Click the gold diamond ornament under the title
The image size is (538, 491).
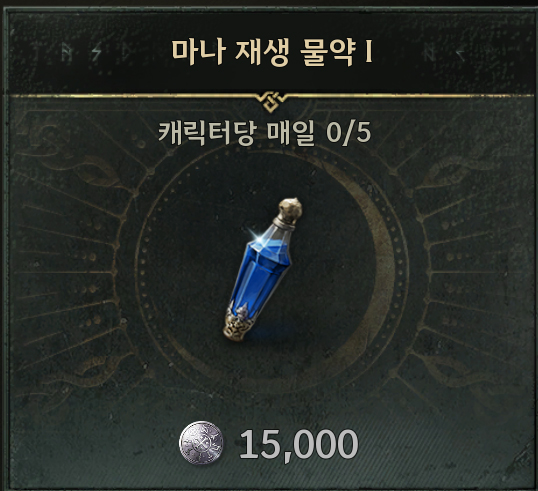[x=271, y=101]
